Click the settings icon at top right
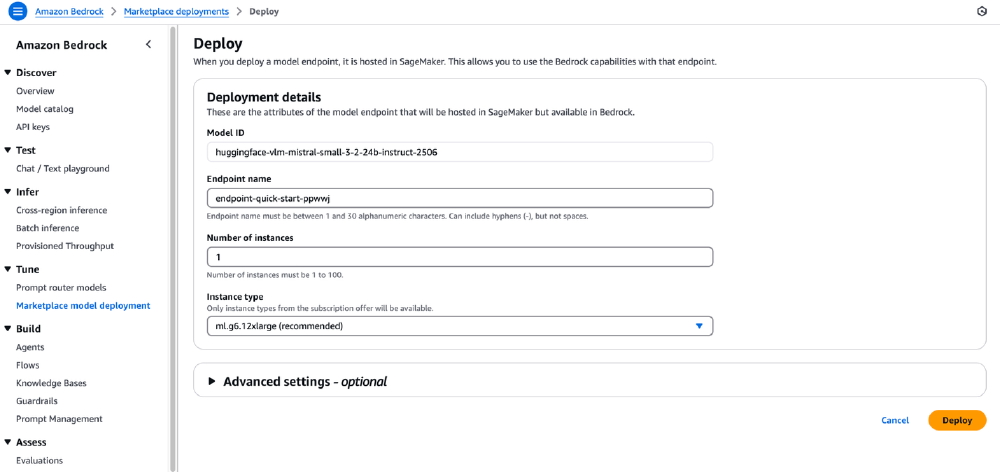1000x472 pixels. (x=981, y=11)
